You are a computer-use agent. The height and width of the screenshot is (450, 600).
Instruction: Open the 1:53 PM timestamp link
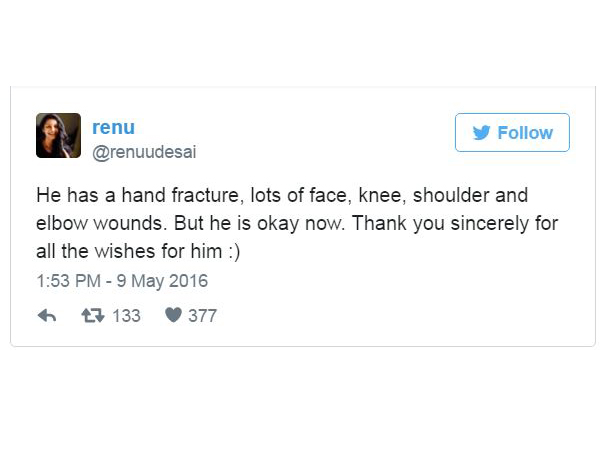(69, 281)
